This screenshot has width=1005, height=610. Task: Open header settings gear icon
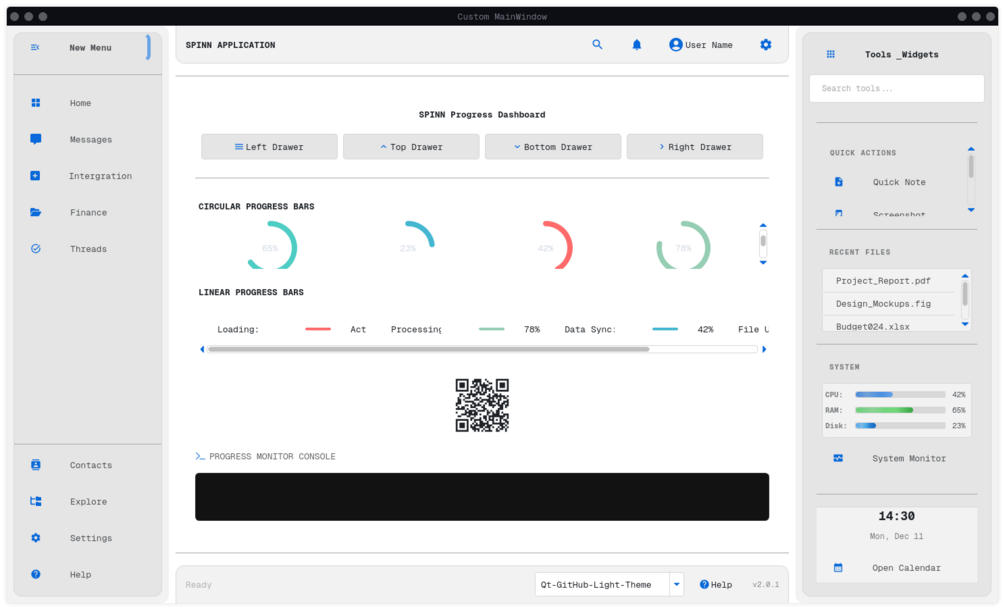(766, 45)
